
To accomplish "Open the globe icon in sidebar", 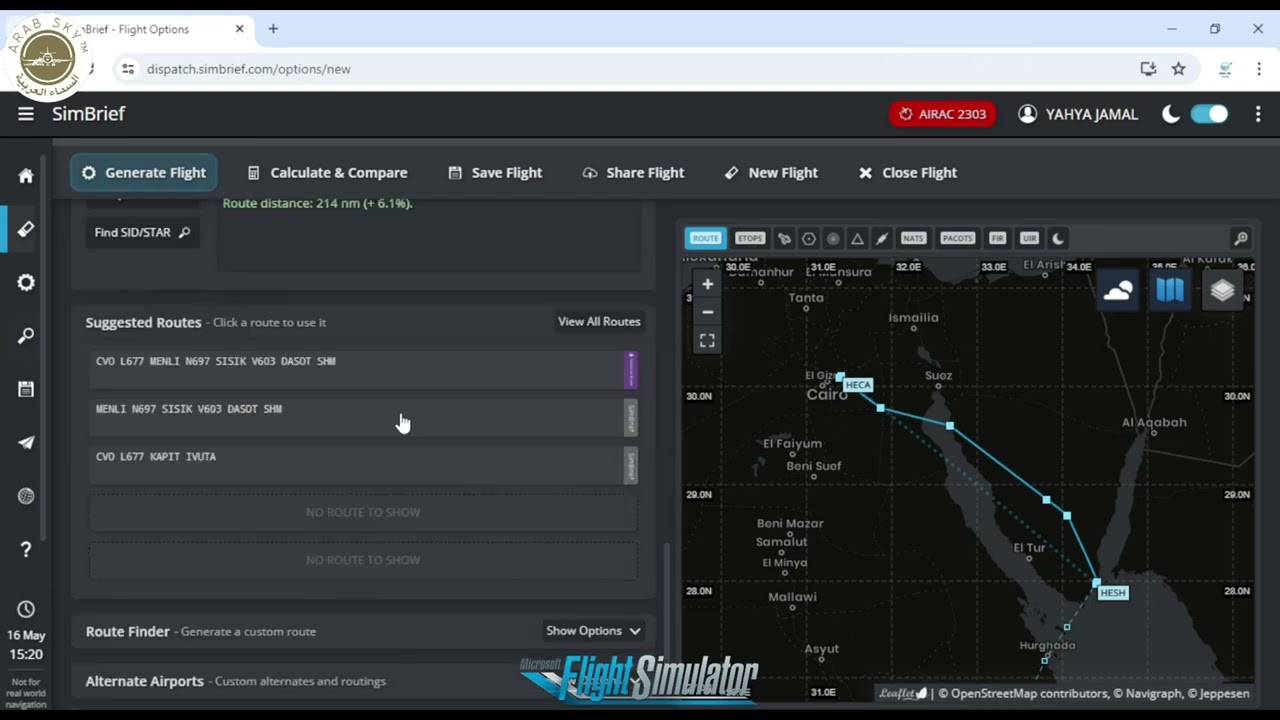I will [26, 496].
